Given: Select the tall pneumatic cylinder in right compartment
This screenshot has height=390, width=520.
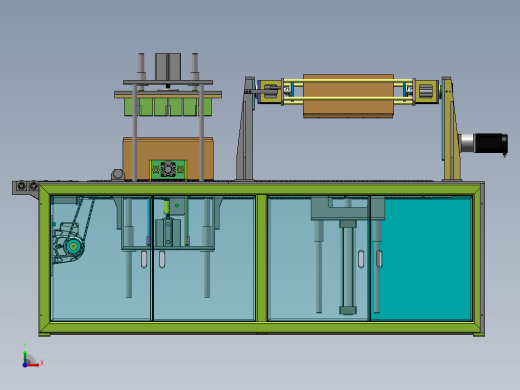Looking at the screenshot, I should tap(348, 267).
